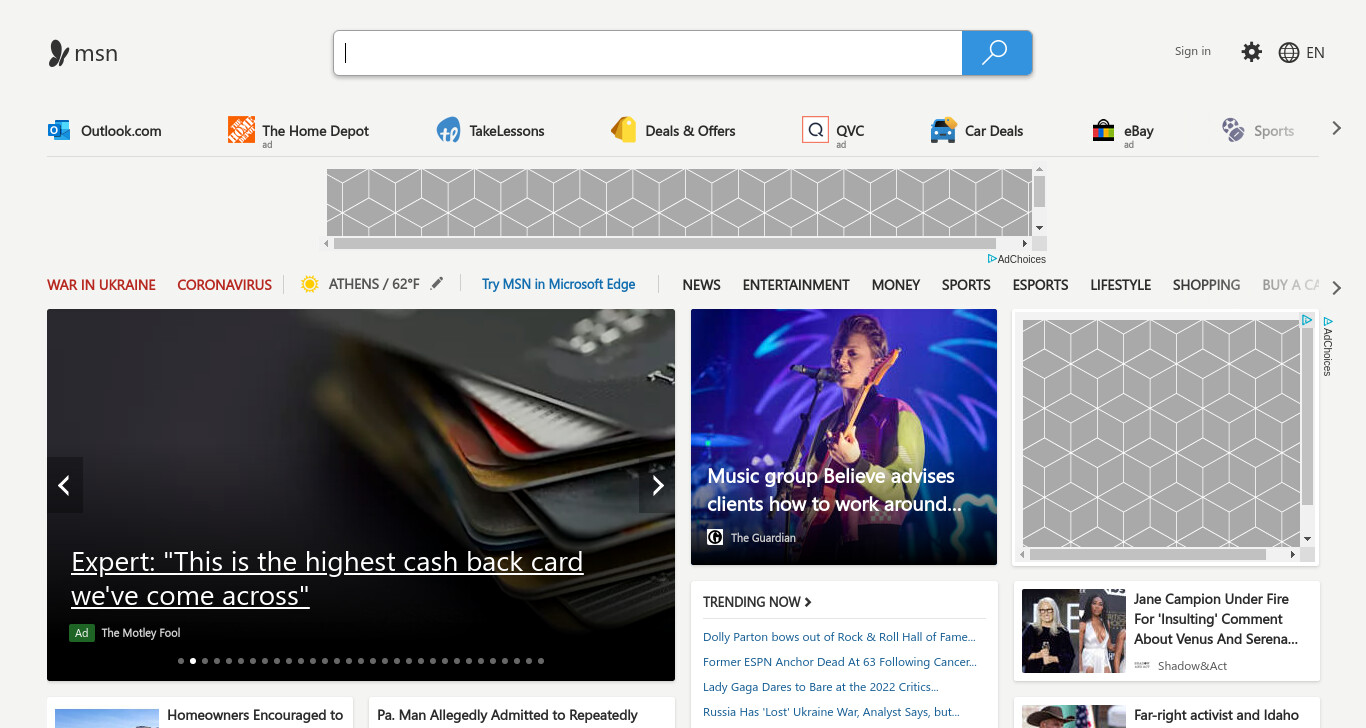1366x728 pixels.
Task: Open the NEWS tab
Action: pos(701,285)
